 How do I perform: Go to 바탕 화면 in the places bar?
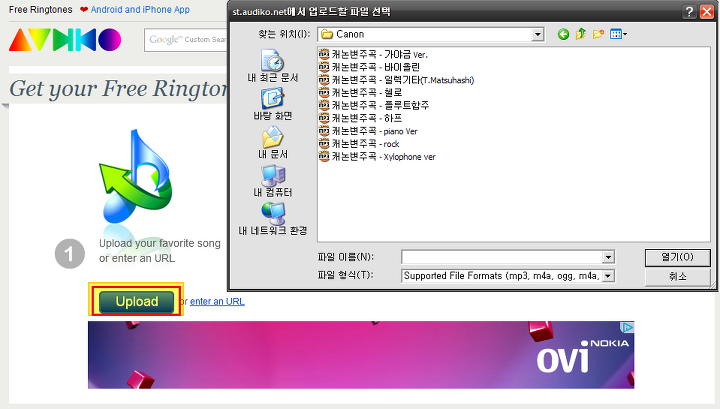pos(273,105)
